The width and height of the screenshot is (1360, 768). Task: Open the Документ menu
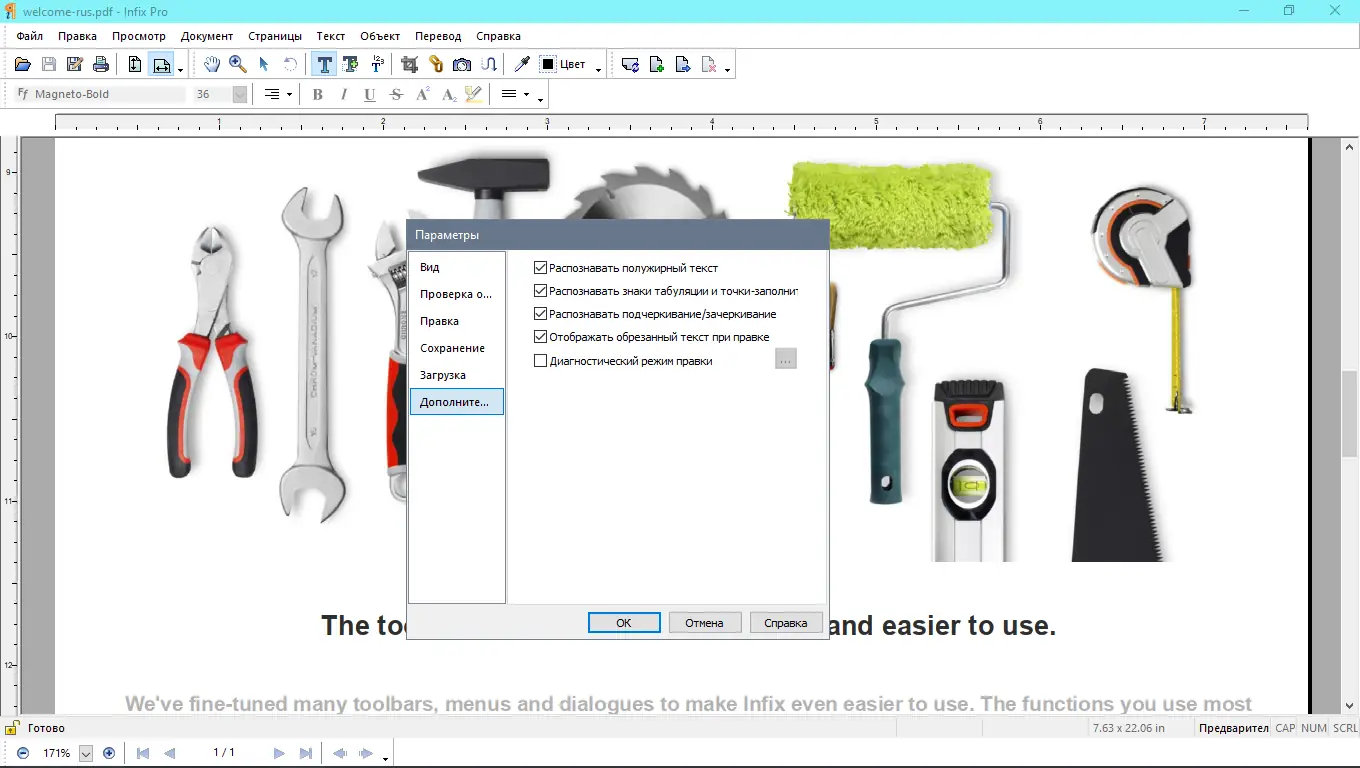(207, 36)
